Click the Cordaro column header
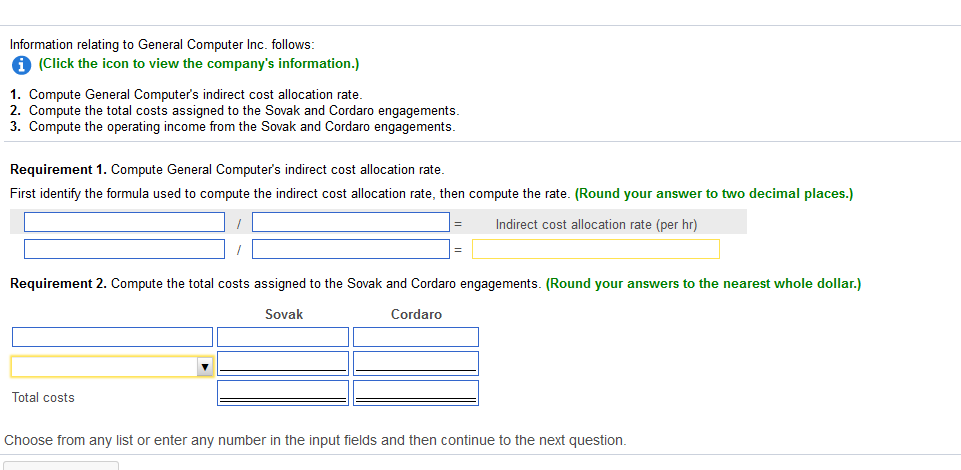961x470 pixels. click(416, 314)
